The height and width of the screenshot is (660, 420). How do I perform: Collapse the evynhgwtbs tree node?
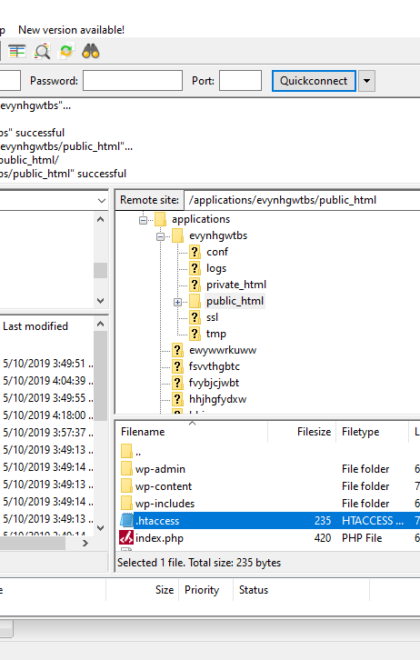(x=160, y=236)
